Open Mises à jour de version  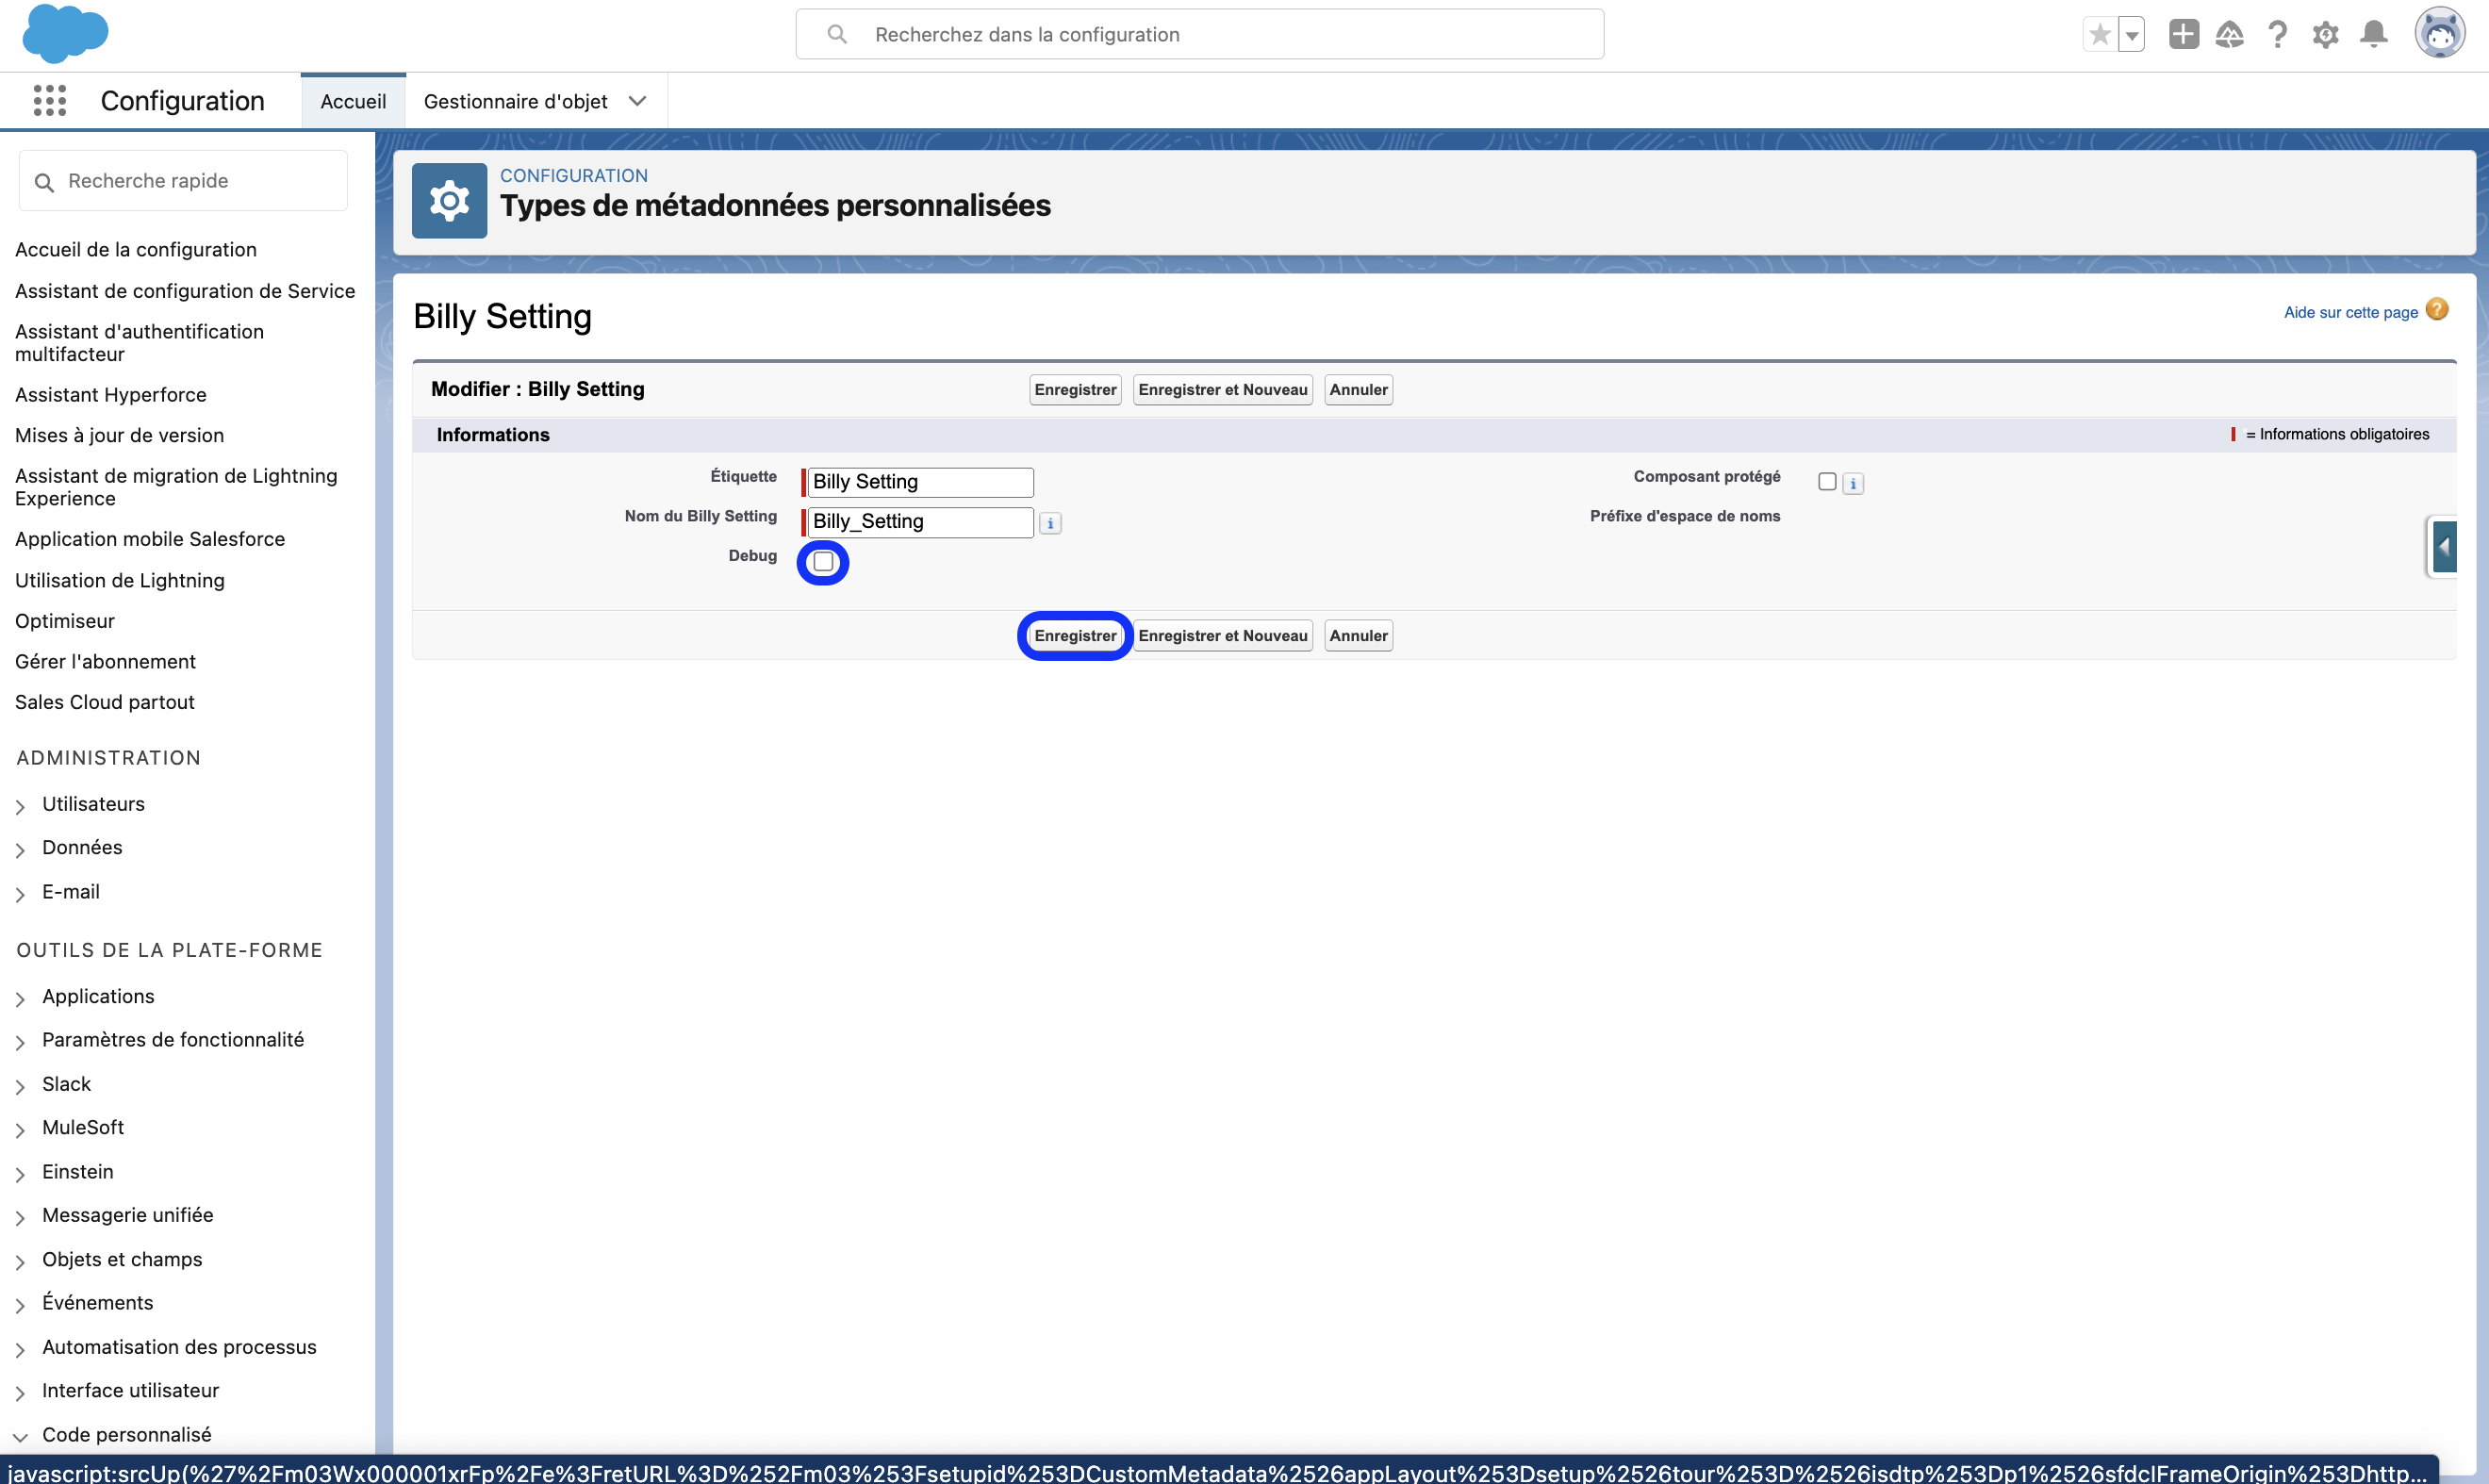(x=119, y=435)
